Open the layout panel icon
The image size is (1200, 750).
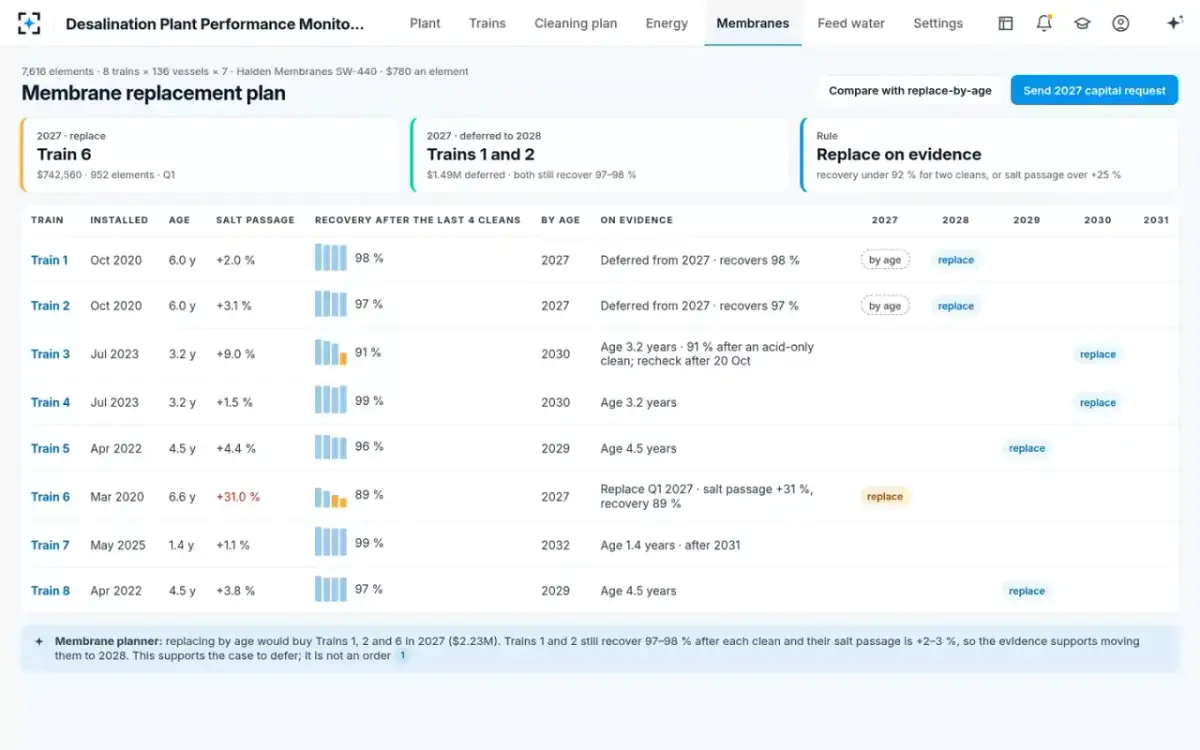point(1006,23)
